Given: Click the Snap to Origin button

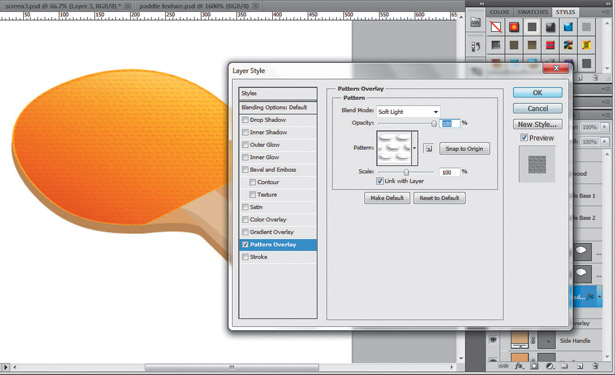Looking at the screenshot, I should [464, 149].
